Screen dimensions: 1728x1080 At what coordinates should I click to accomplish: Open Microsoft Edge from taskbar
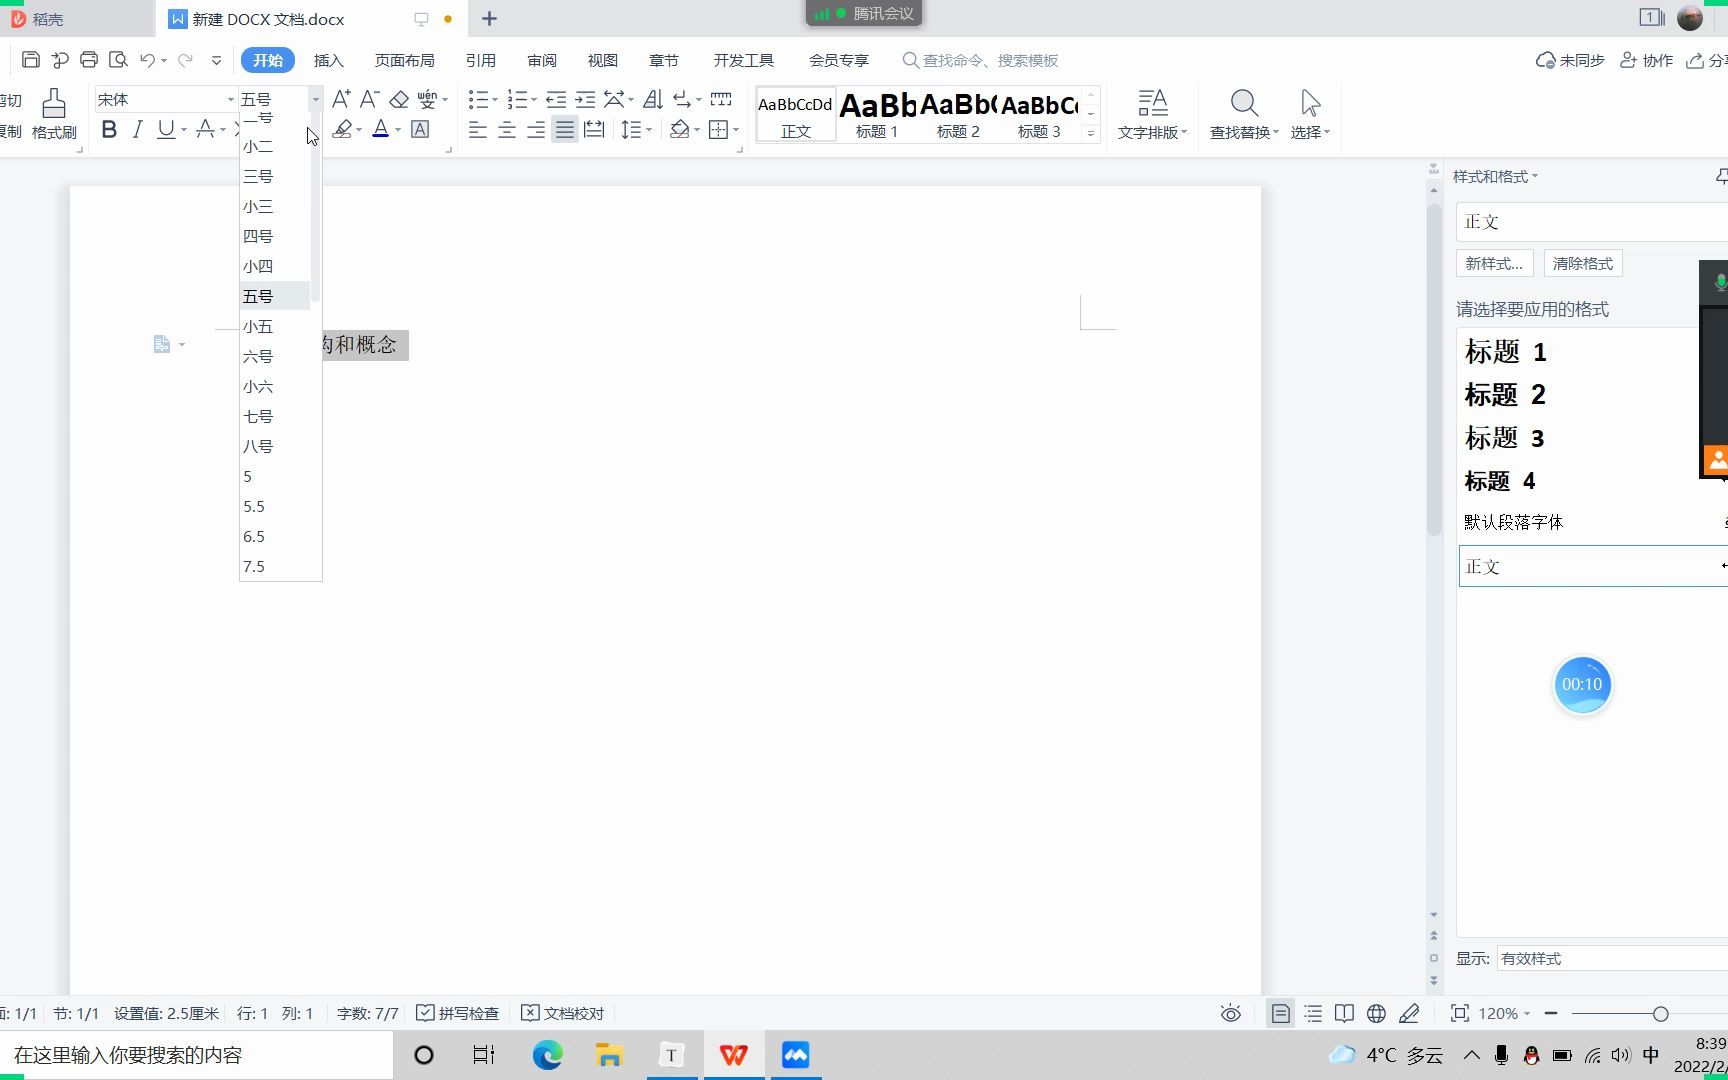(x=547, y=1055)
